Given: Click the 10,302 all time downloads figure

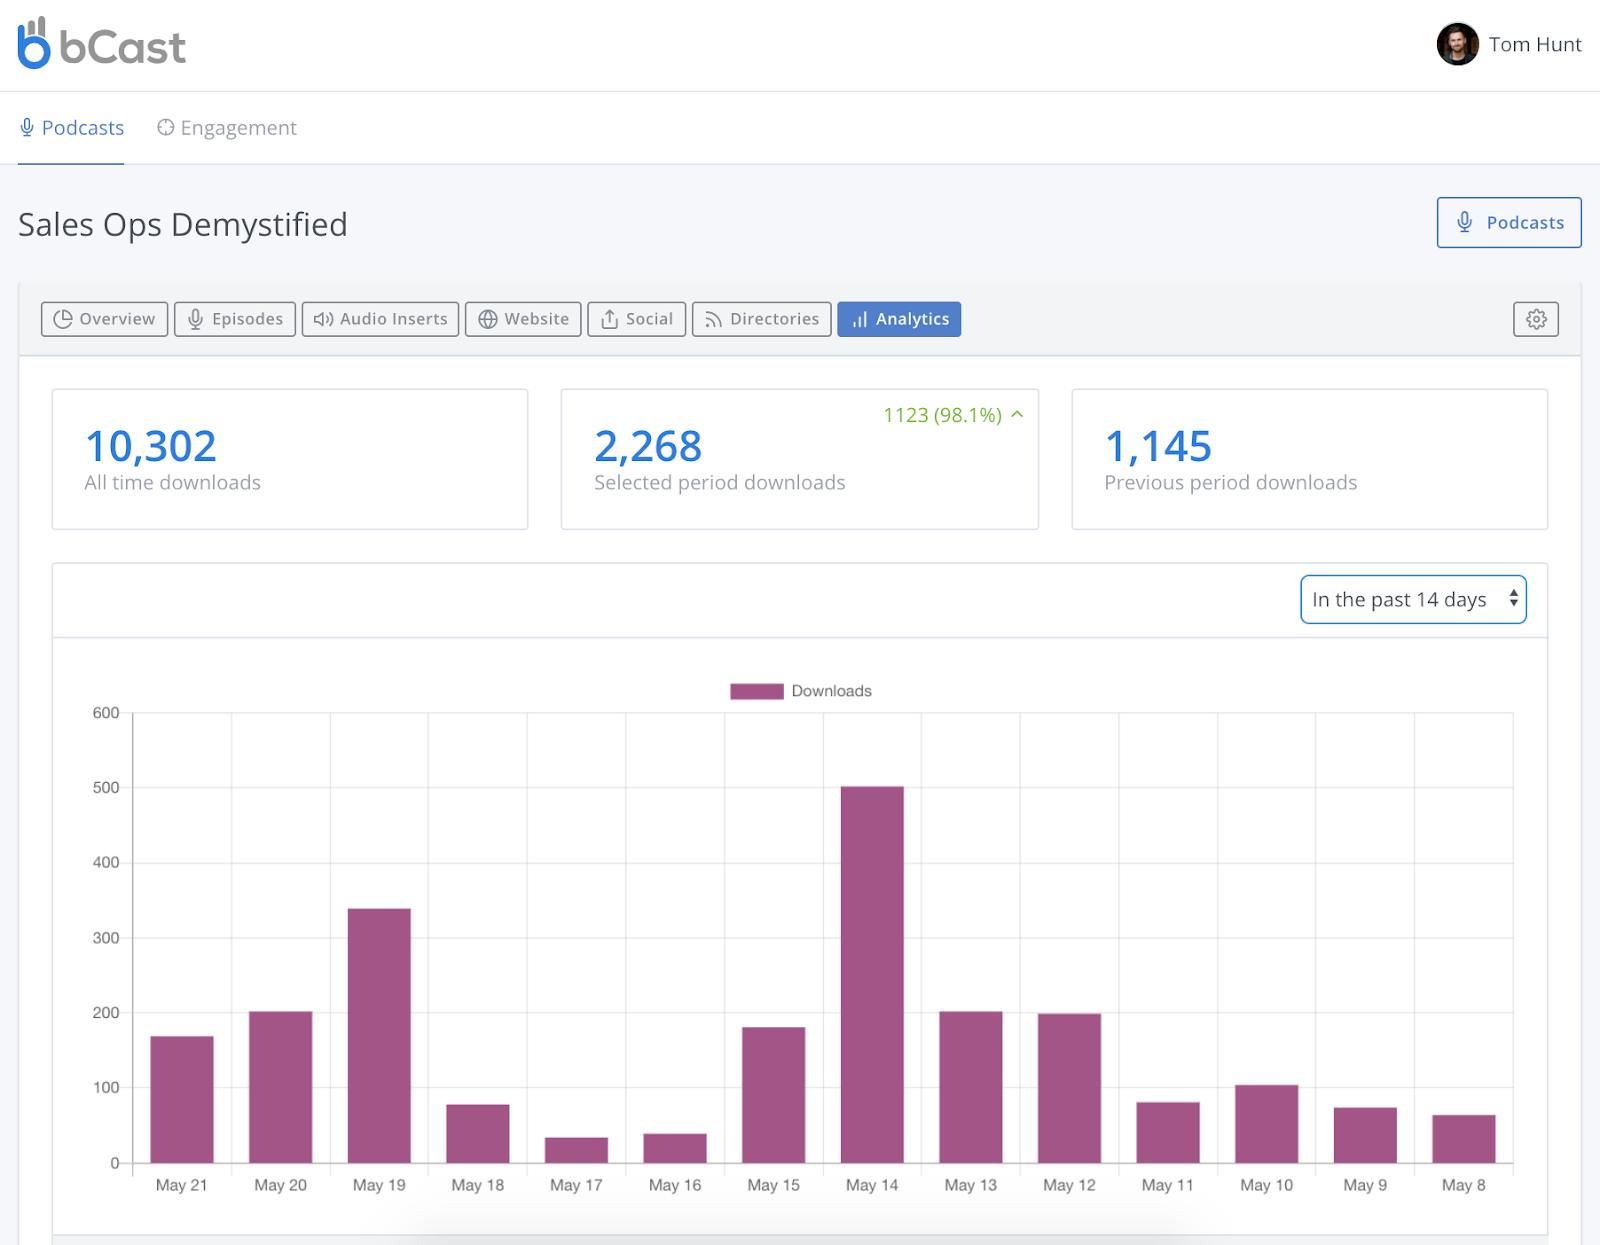Looking at the screenshot, I should (151, 446).
